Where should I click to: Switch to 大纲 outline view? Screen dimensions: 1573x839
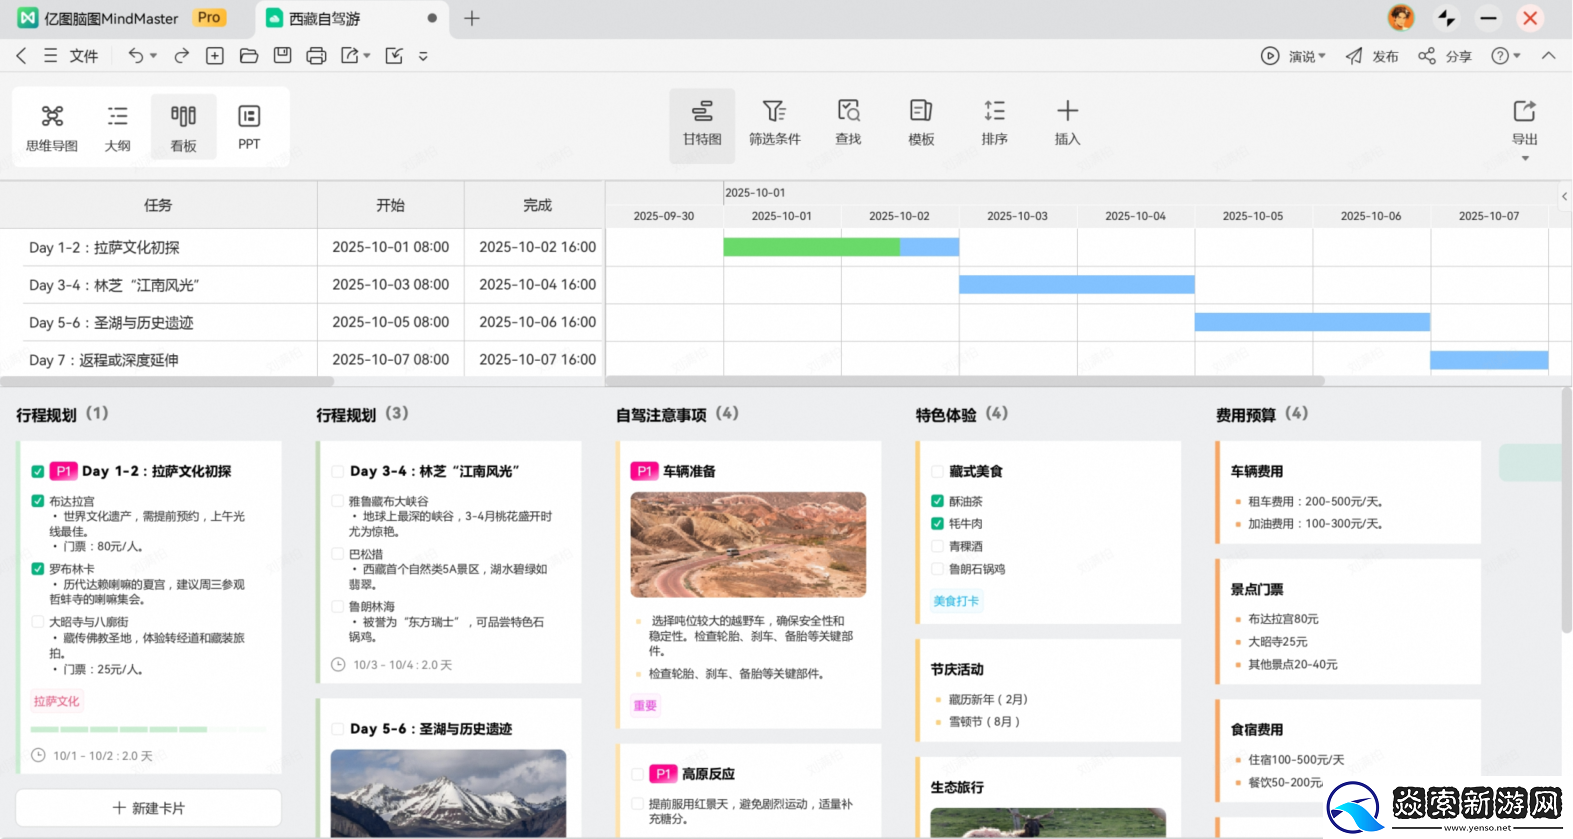(118, 127)
